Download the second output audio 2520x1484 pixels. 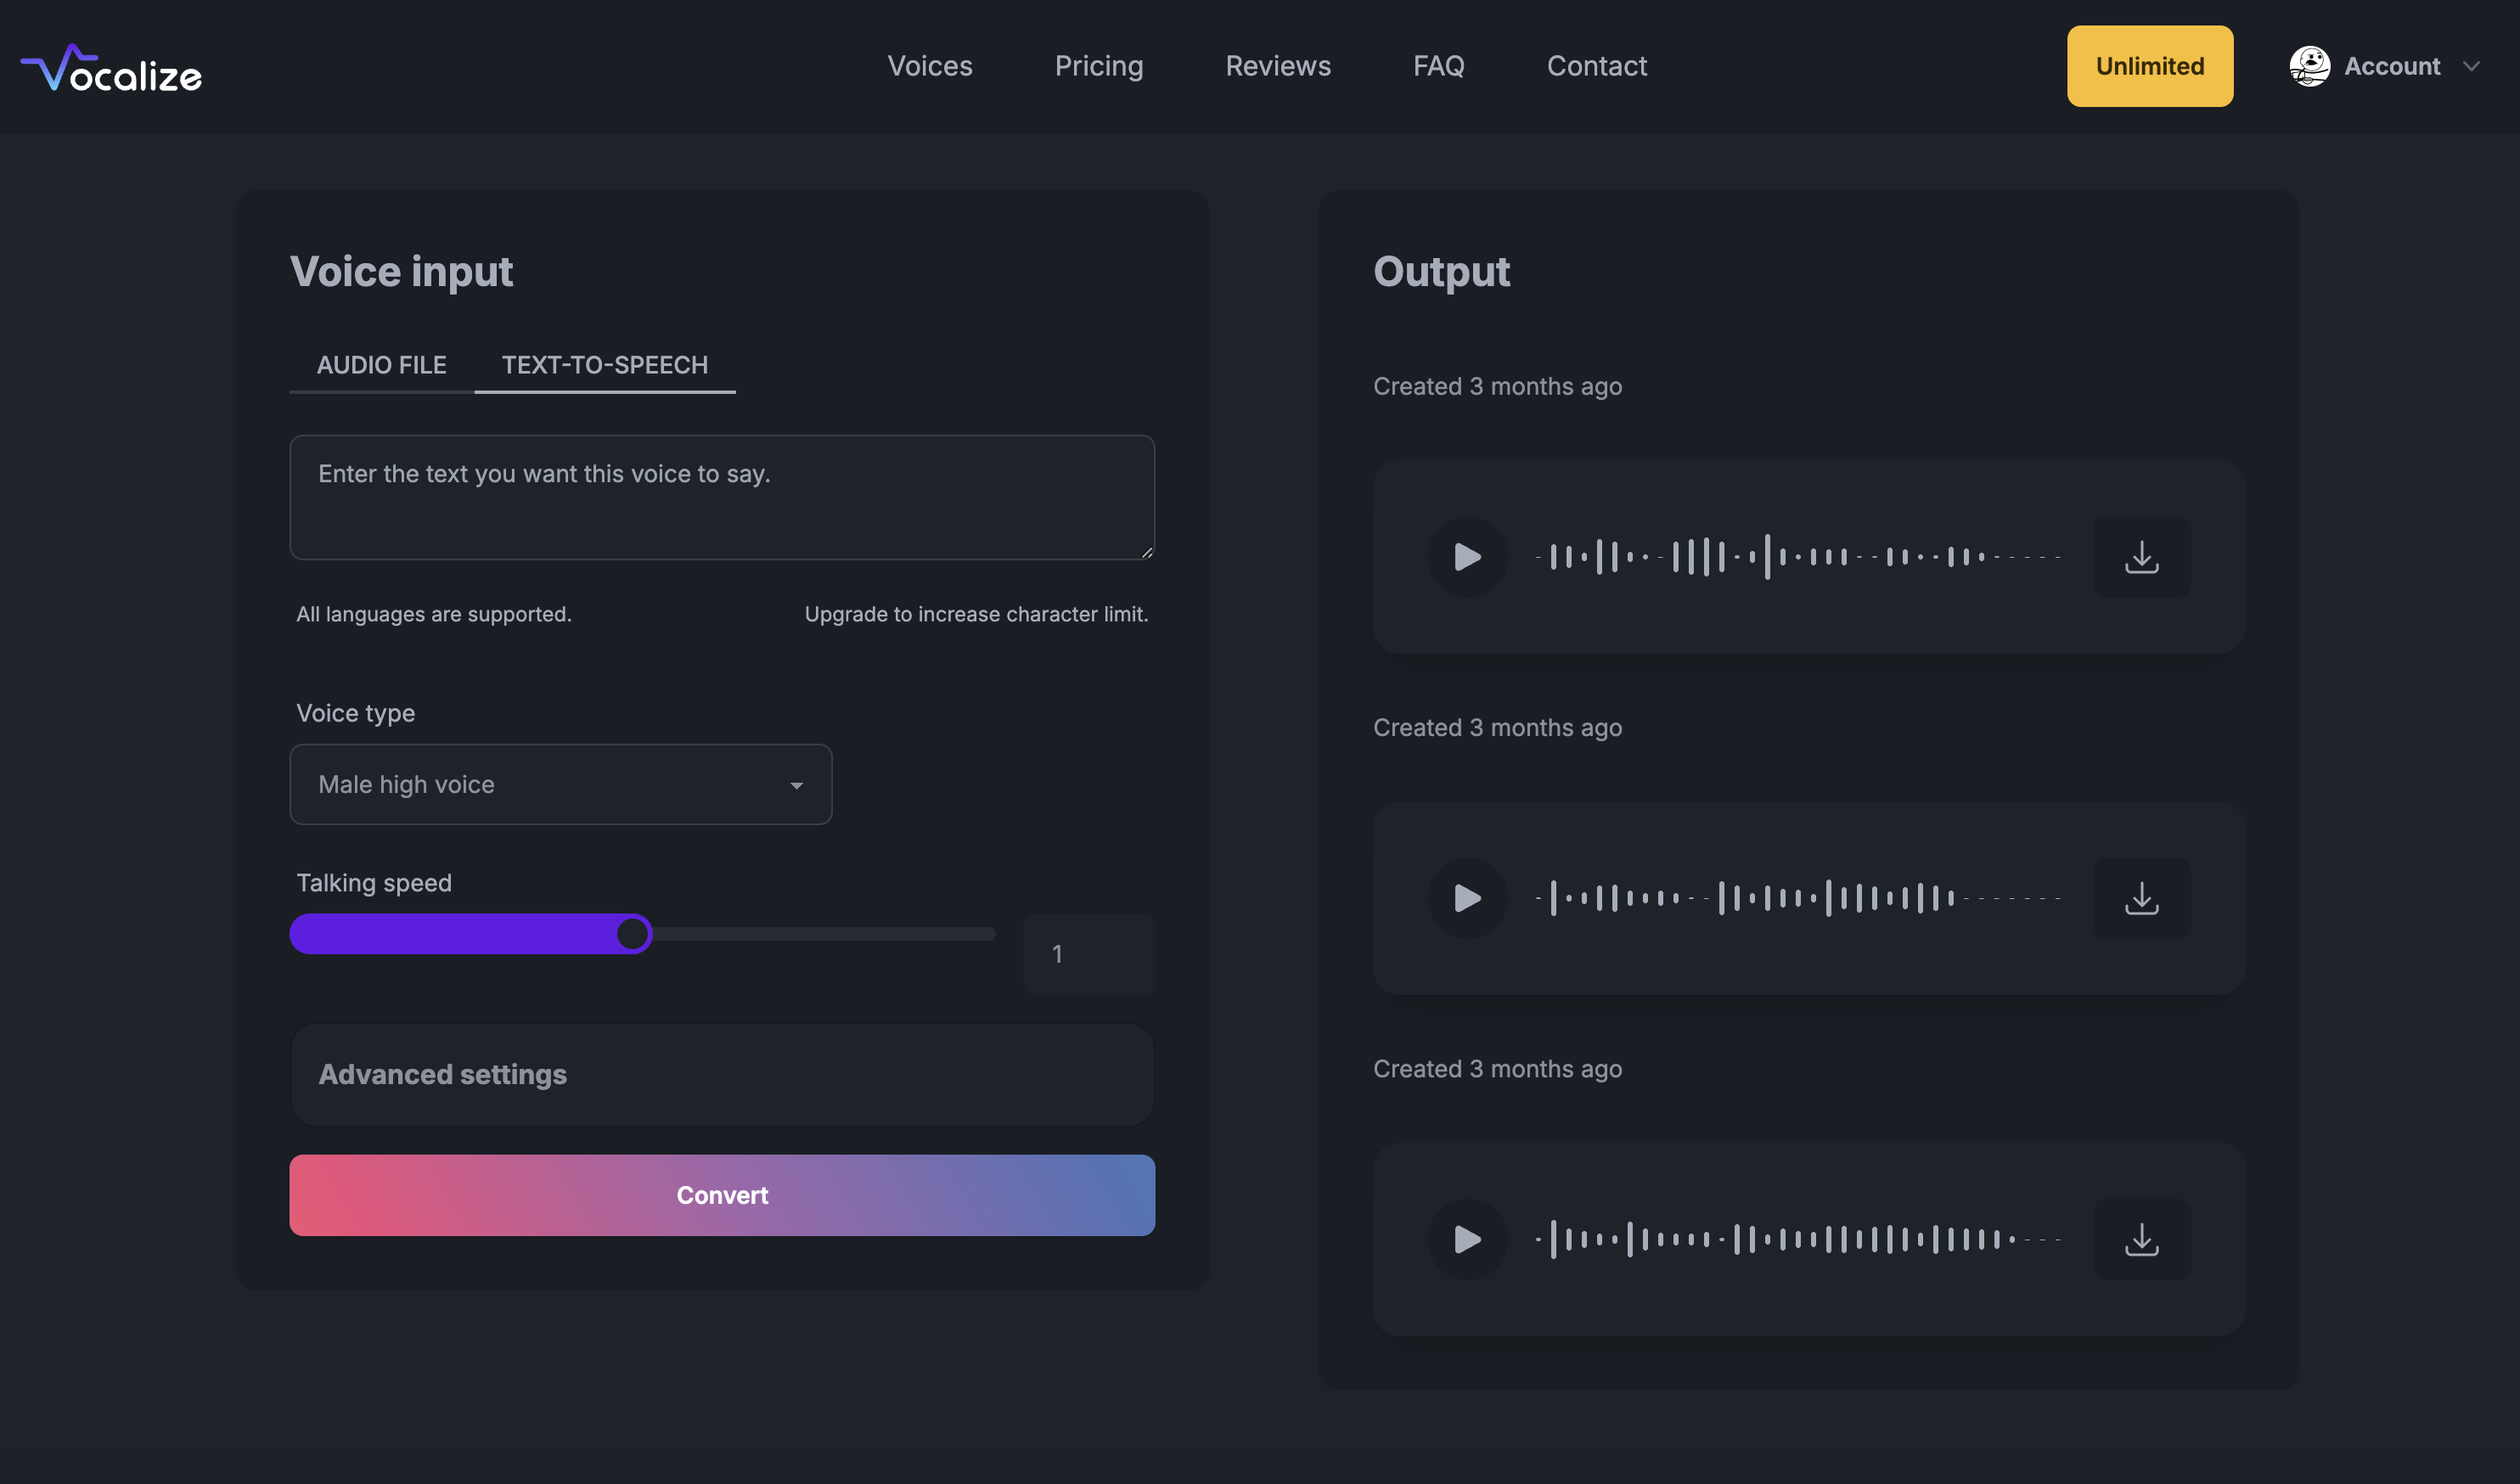(2141, 898)
